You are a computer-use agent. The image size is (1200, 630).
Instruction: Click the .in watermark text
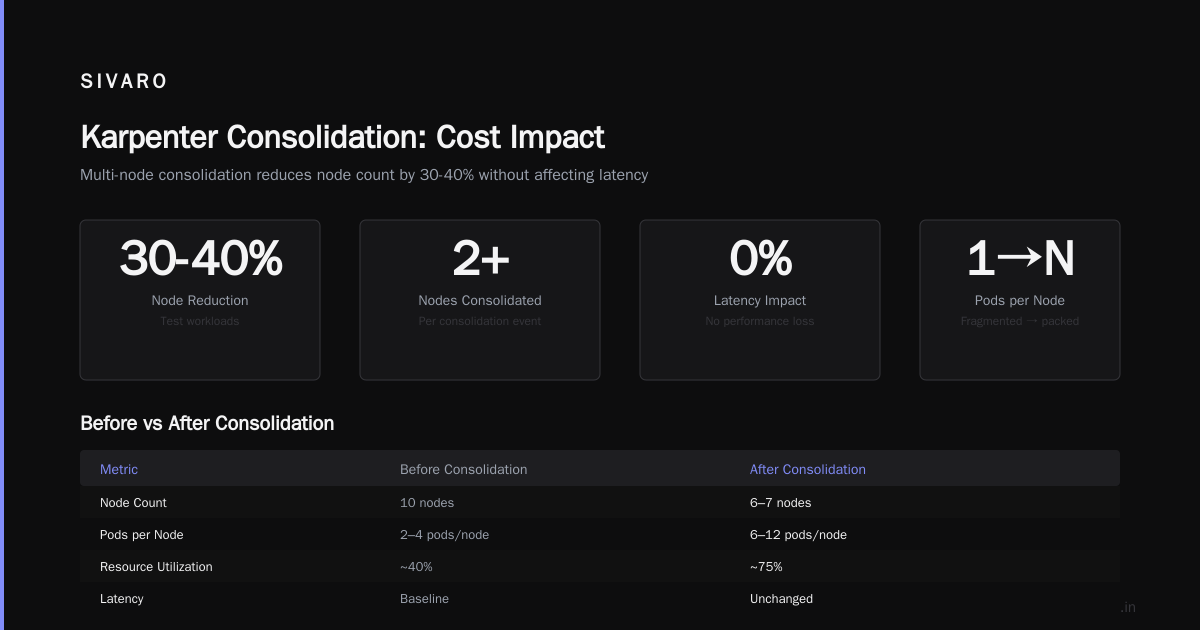tap(1128, 607)
